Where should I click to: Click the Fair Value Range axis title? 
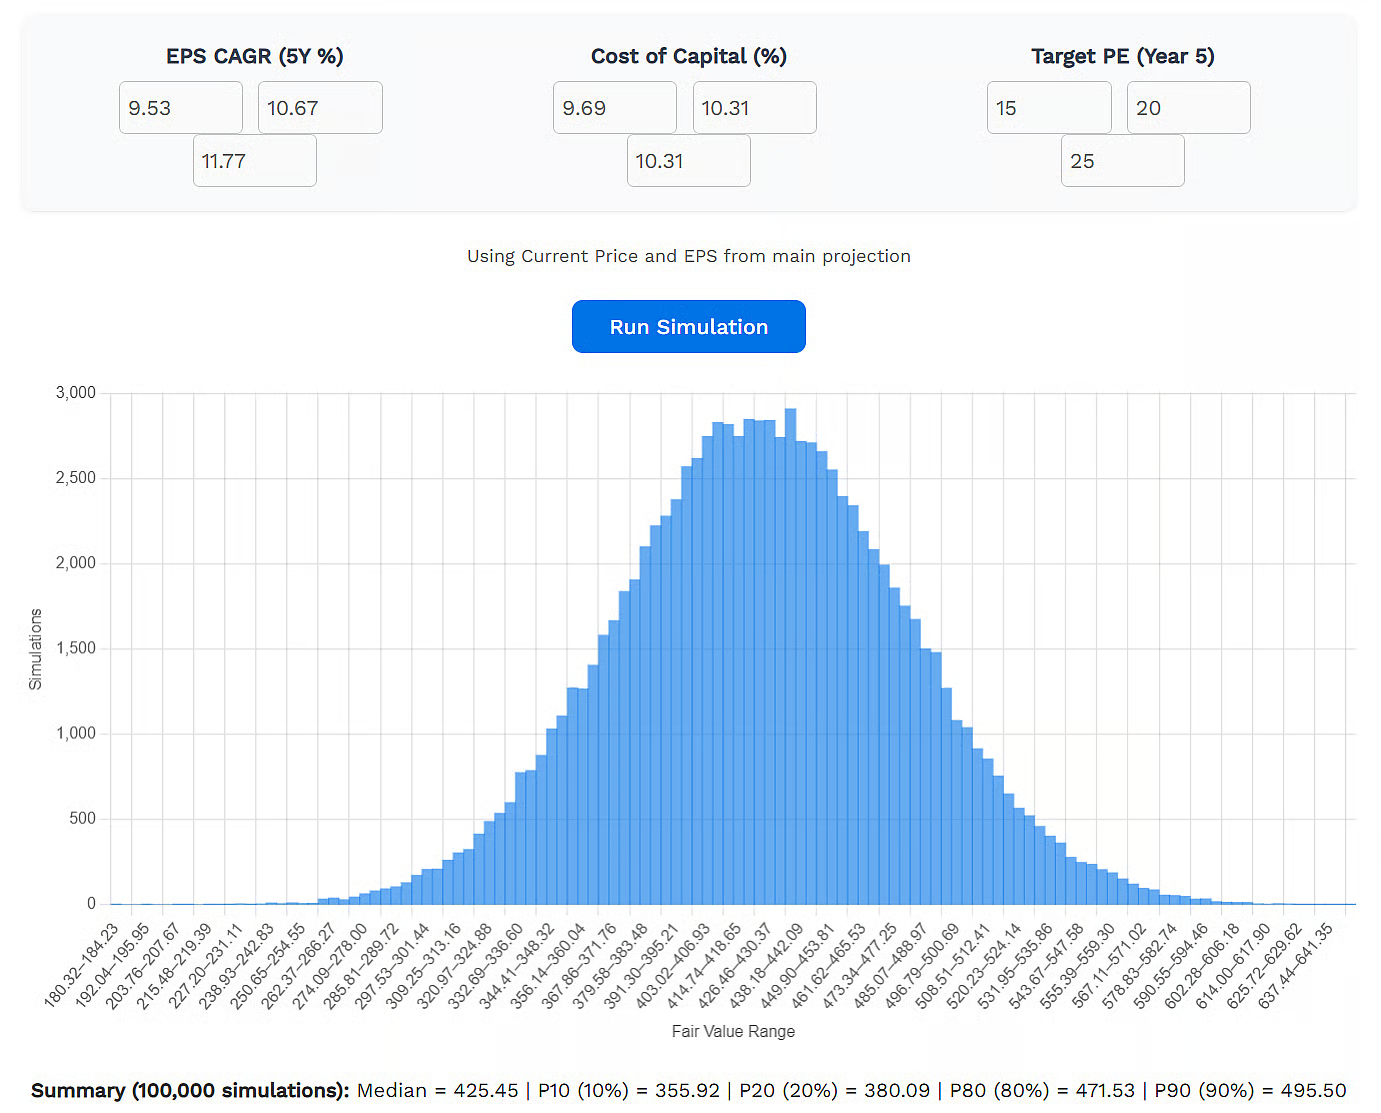click(x=733, y=1031)
